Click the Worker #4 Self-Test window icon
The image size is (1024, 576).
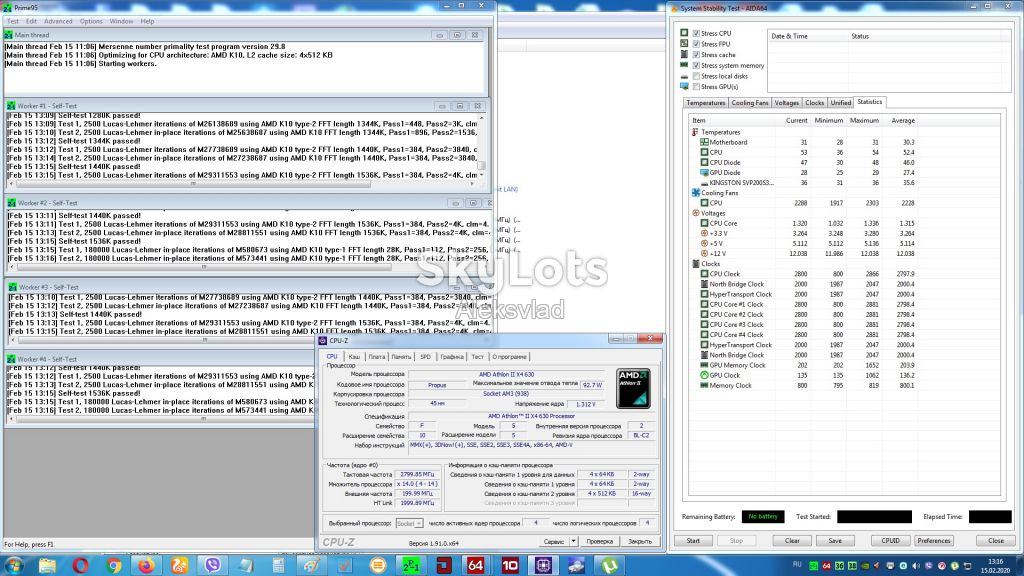(x=11, y=359)
